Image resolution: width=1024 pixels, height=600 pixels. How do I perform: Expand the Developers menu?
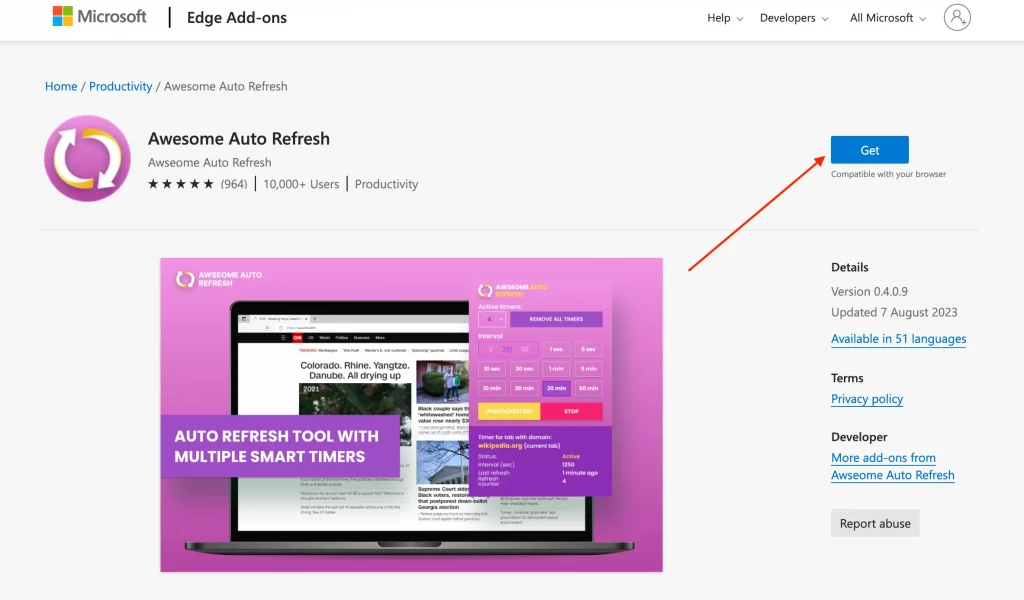point(794,18)
